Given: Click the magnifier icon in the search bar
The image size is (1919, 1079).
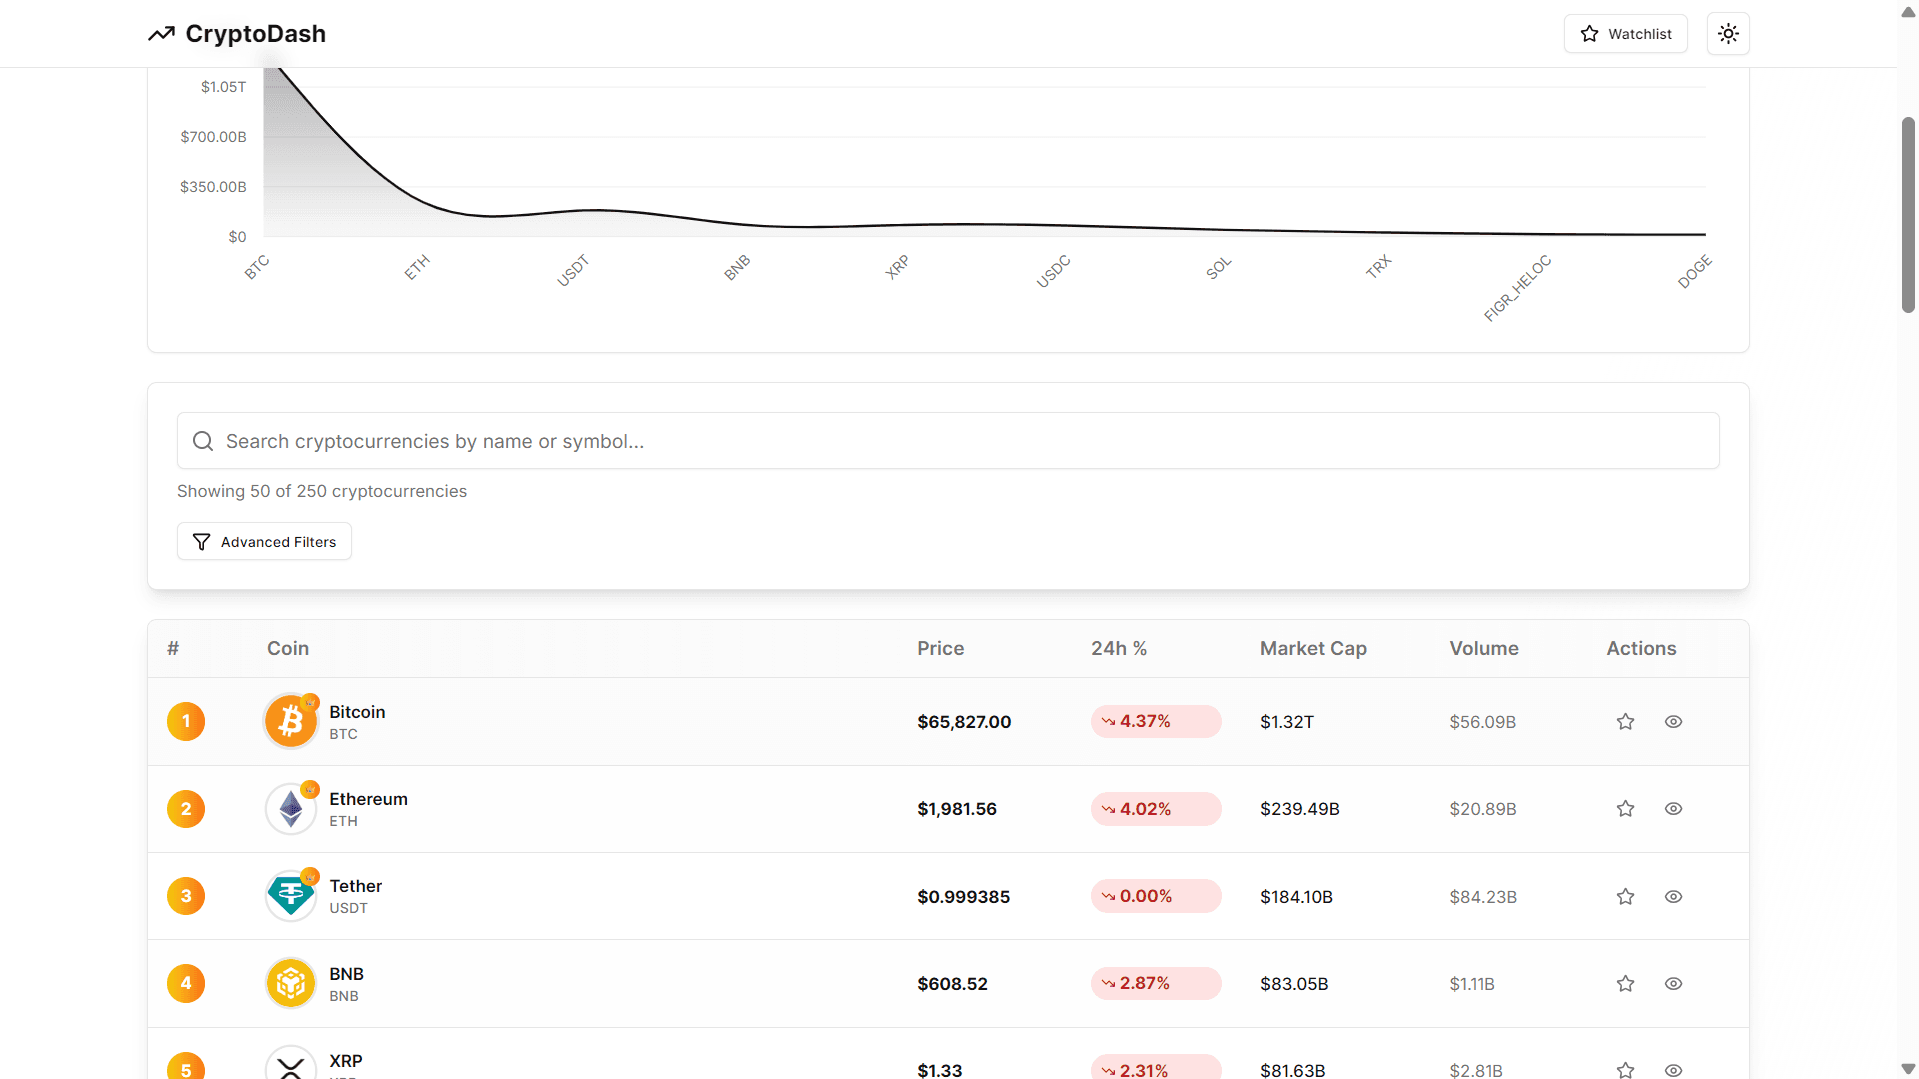Looking at the screenshot, I should pyautogui.click(x=203, y=440).
